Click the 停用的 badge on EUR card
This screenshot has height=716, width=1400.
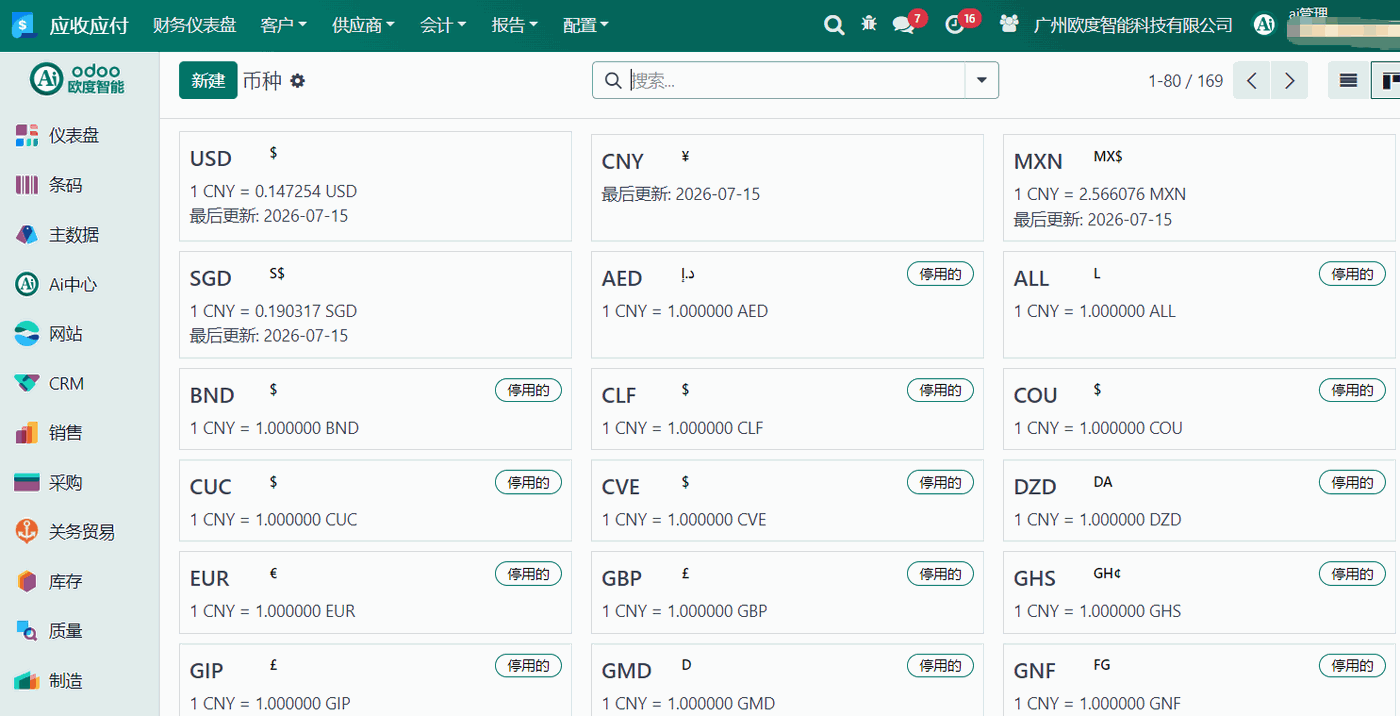[x=528, y=574]
